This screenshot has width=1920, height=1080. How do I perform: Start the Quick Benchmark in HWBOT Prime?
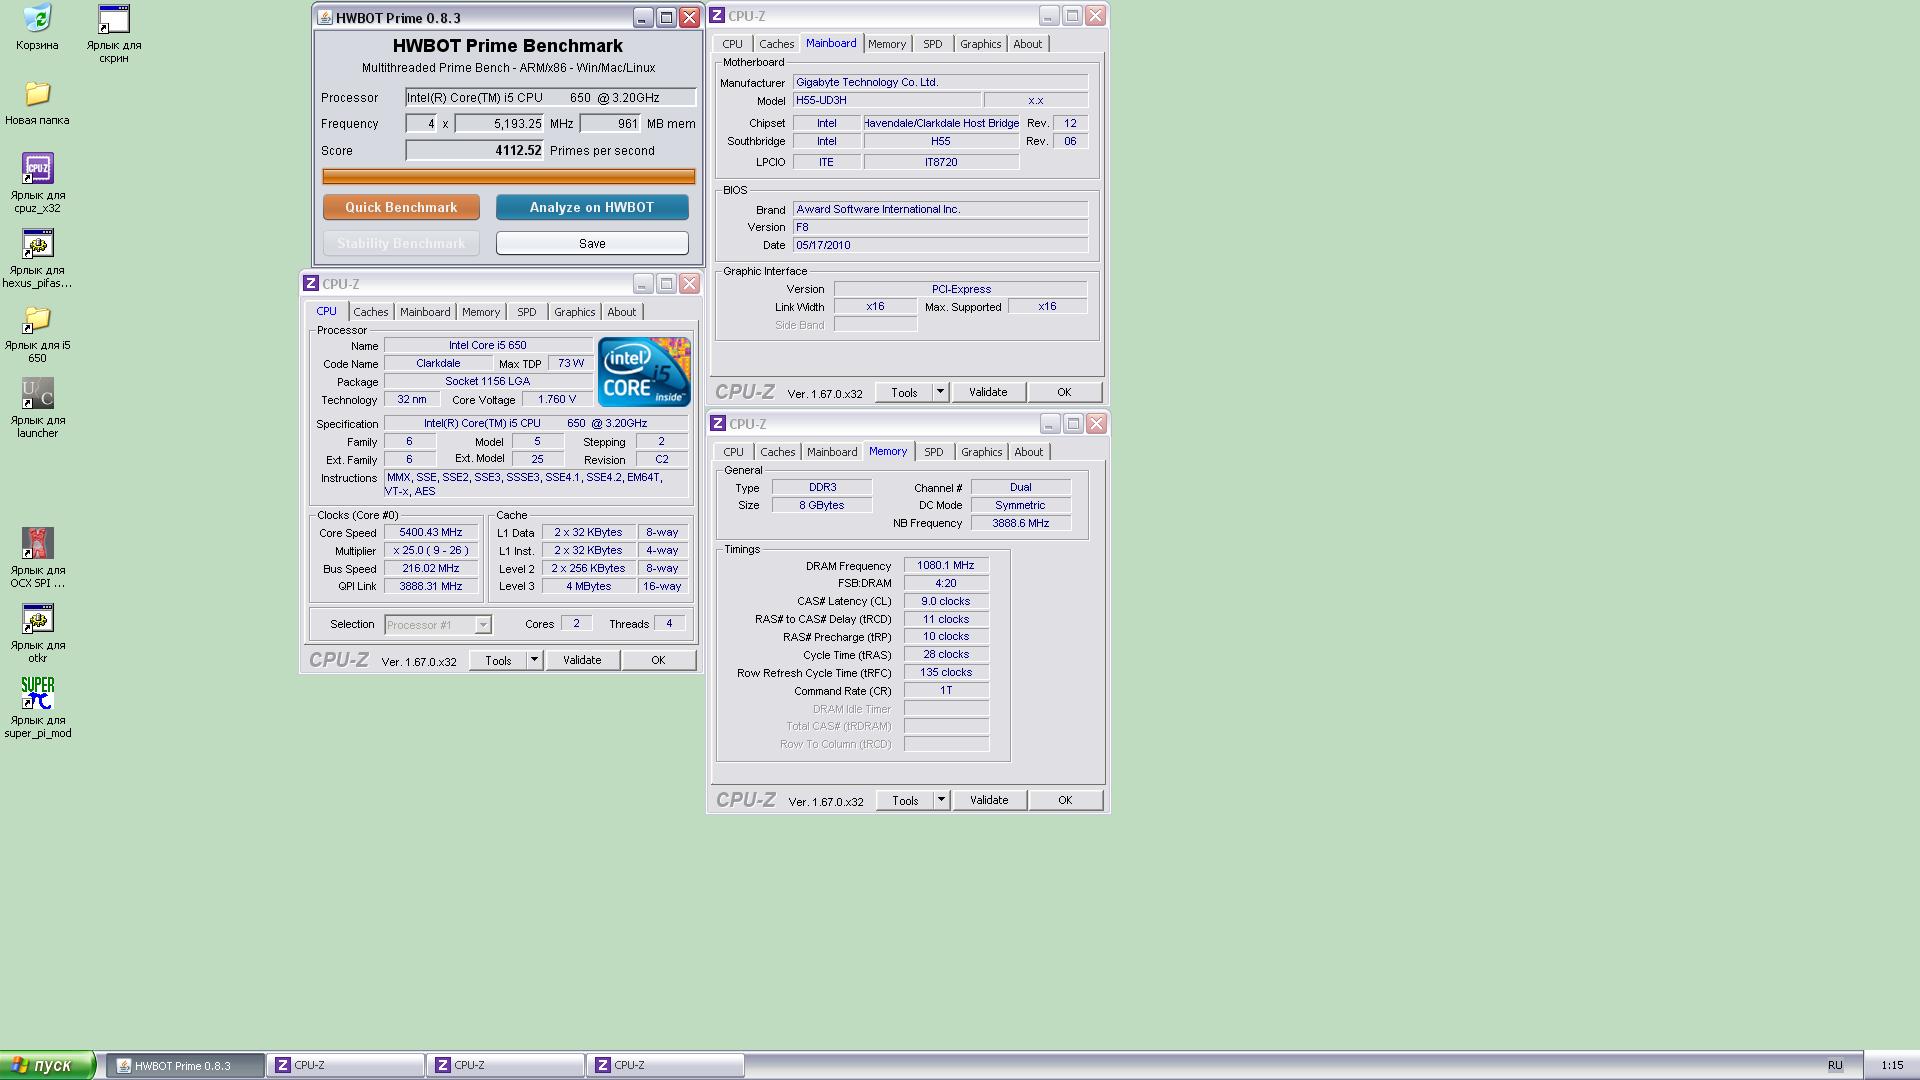[401, 207]
